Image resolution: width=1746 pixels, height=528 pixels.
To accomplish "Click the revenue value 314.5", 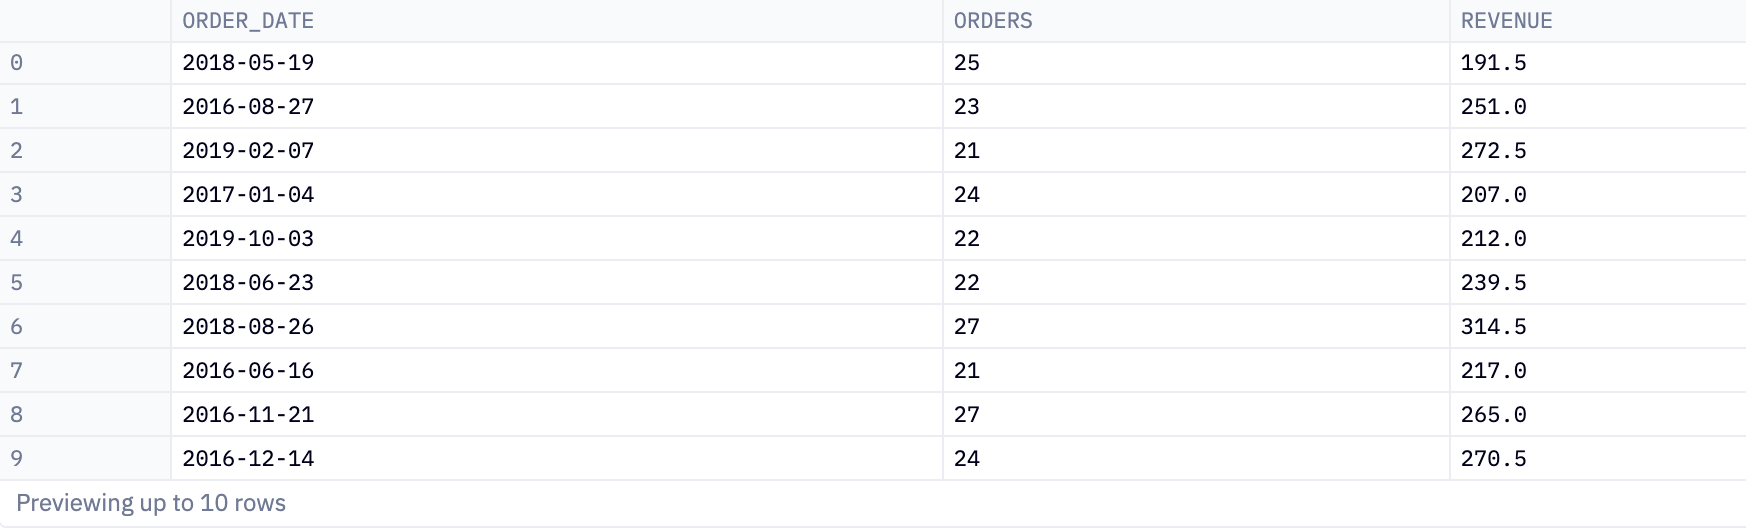I will (x=1493, y=327).
